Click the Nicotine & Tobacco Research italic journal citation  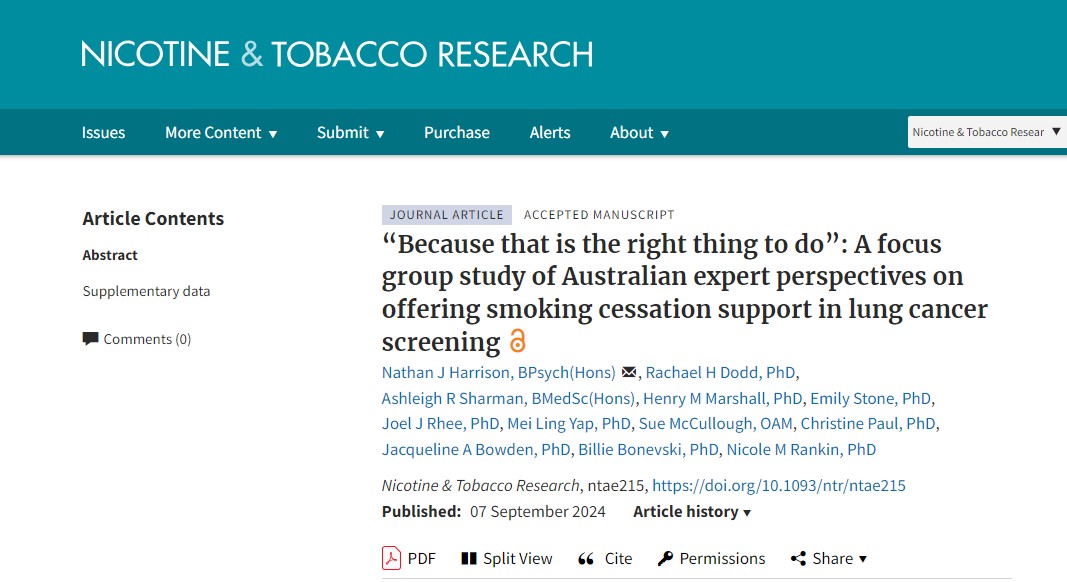click(480, 486)
